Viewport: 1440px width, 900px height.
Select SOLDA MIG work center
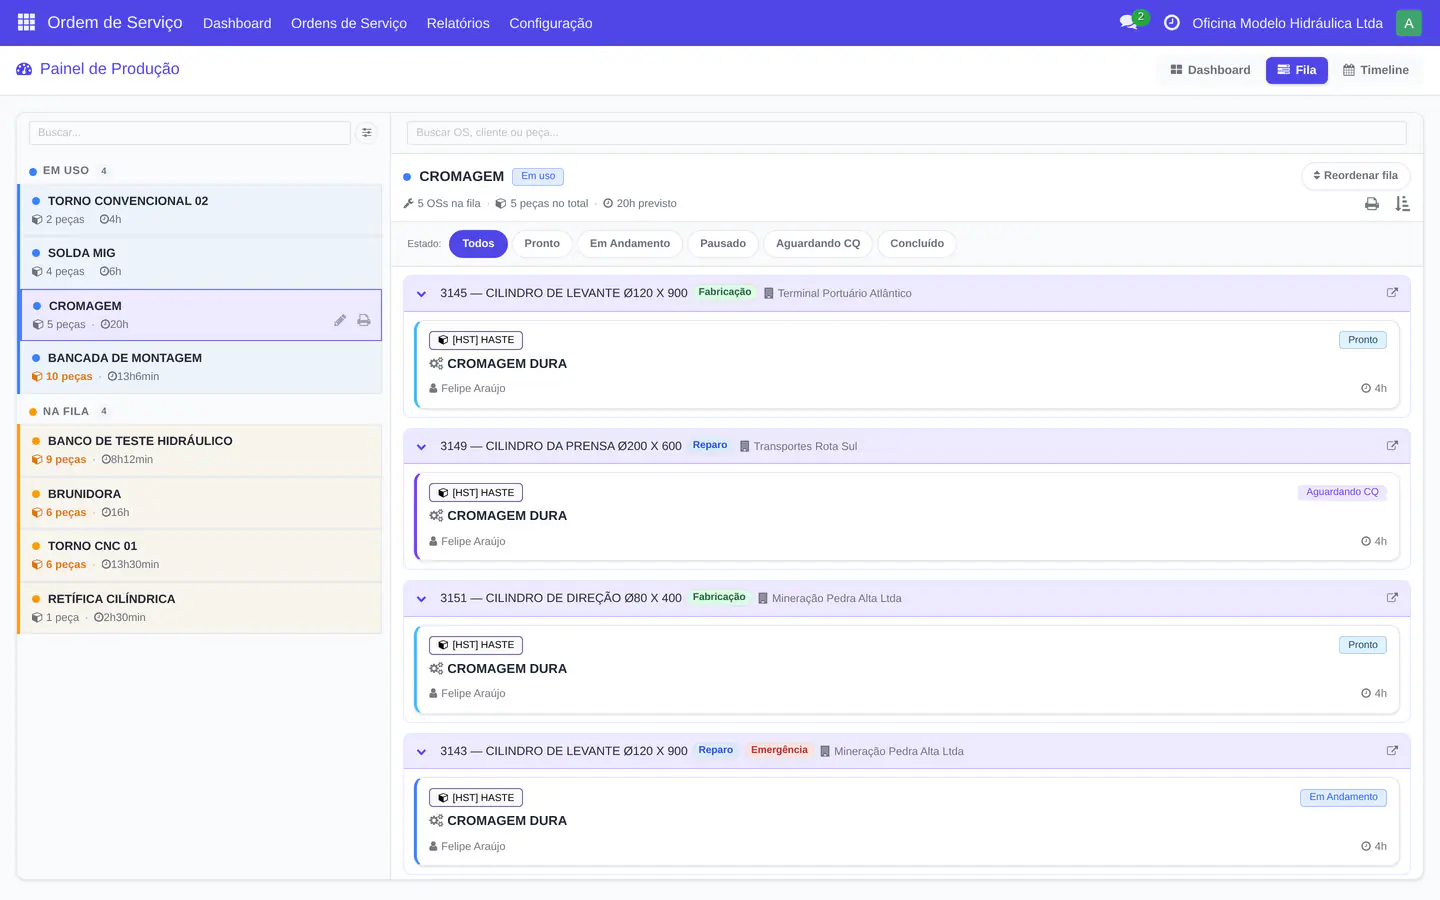pos(201,262)
